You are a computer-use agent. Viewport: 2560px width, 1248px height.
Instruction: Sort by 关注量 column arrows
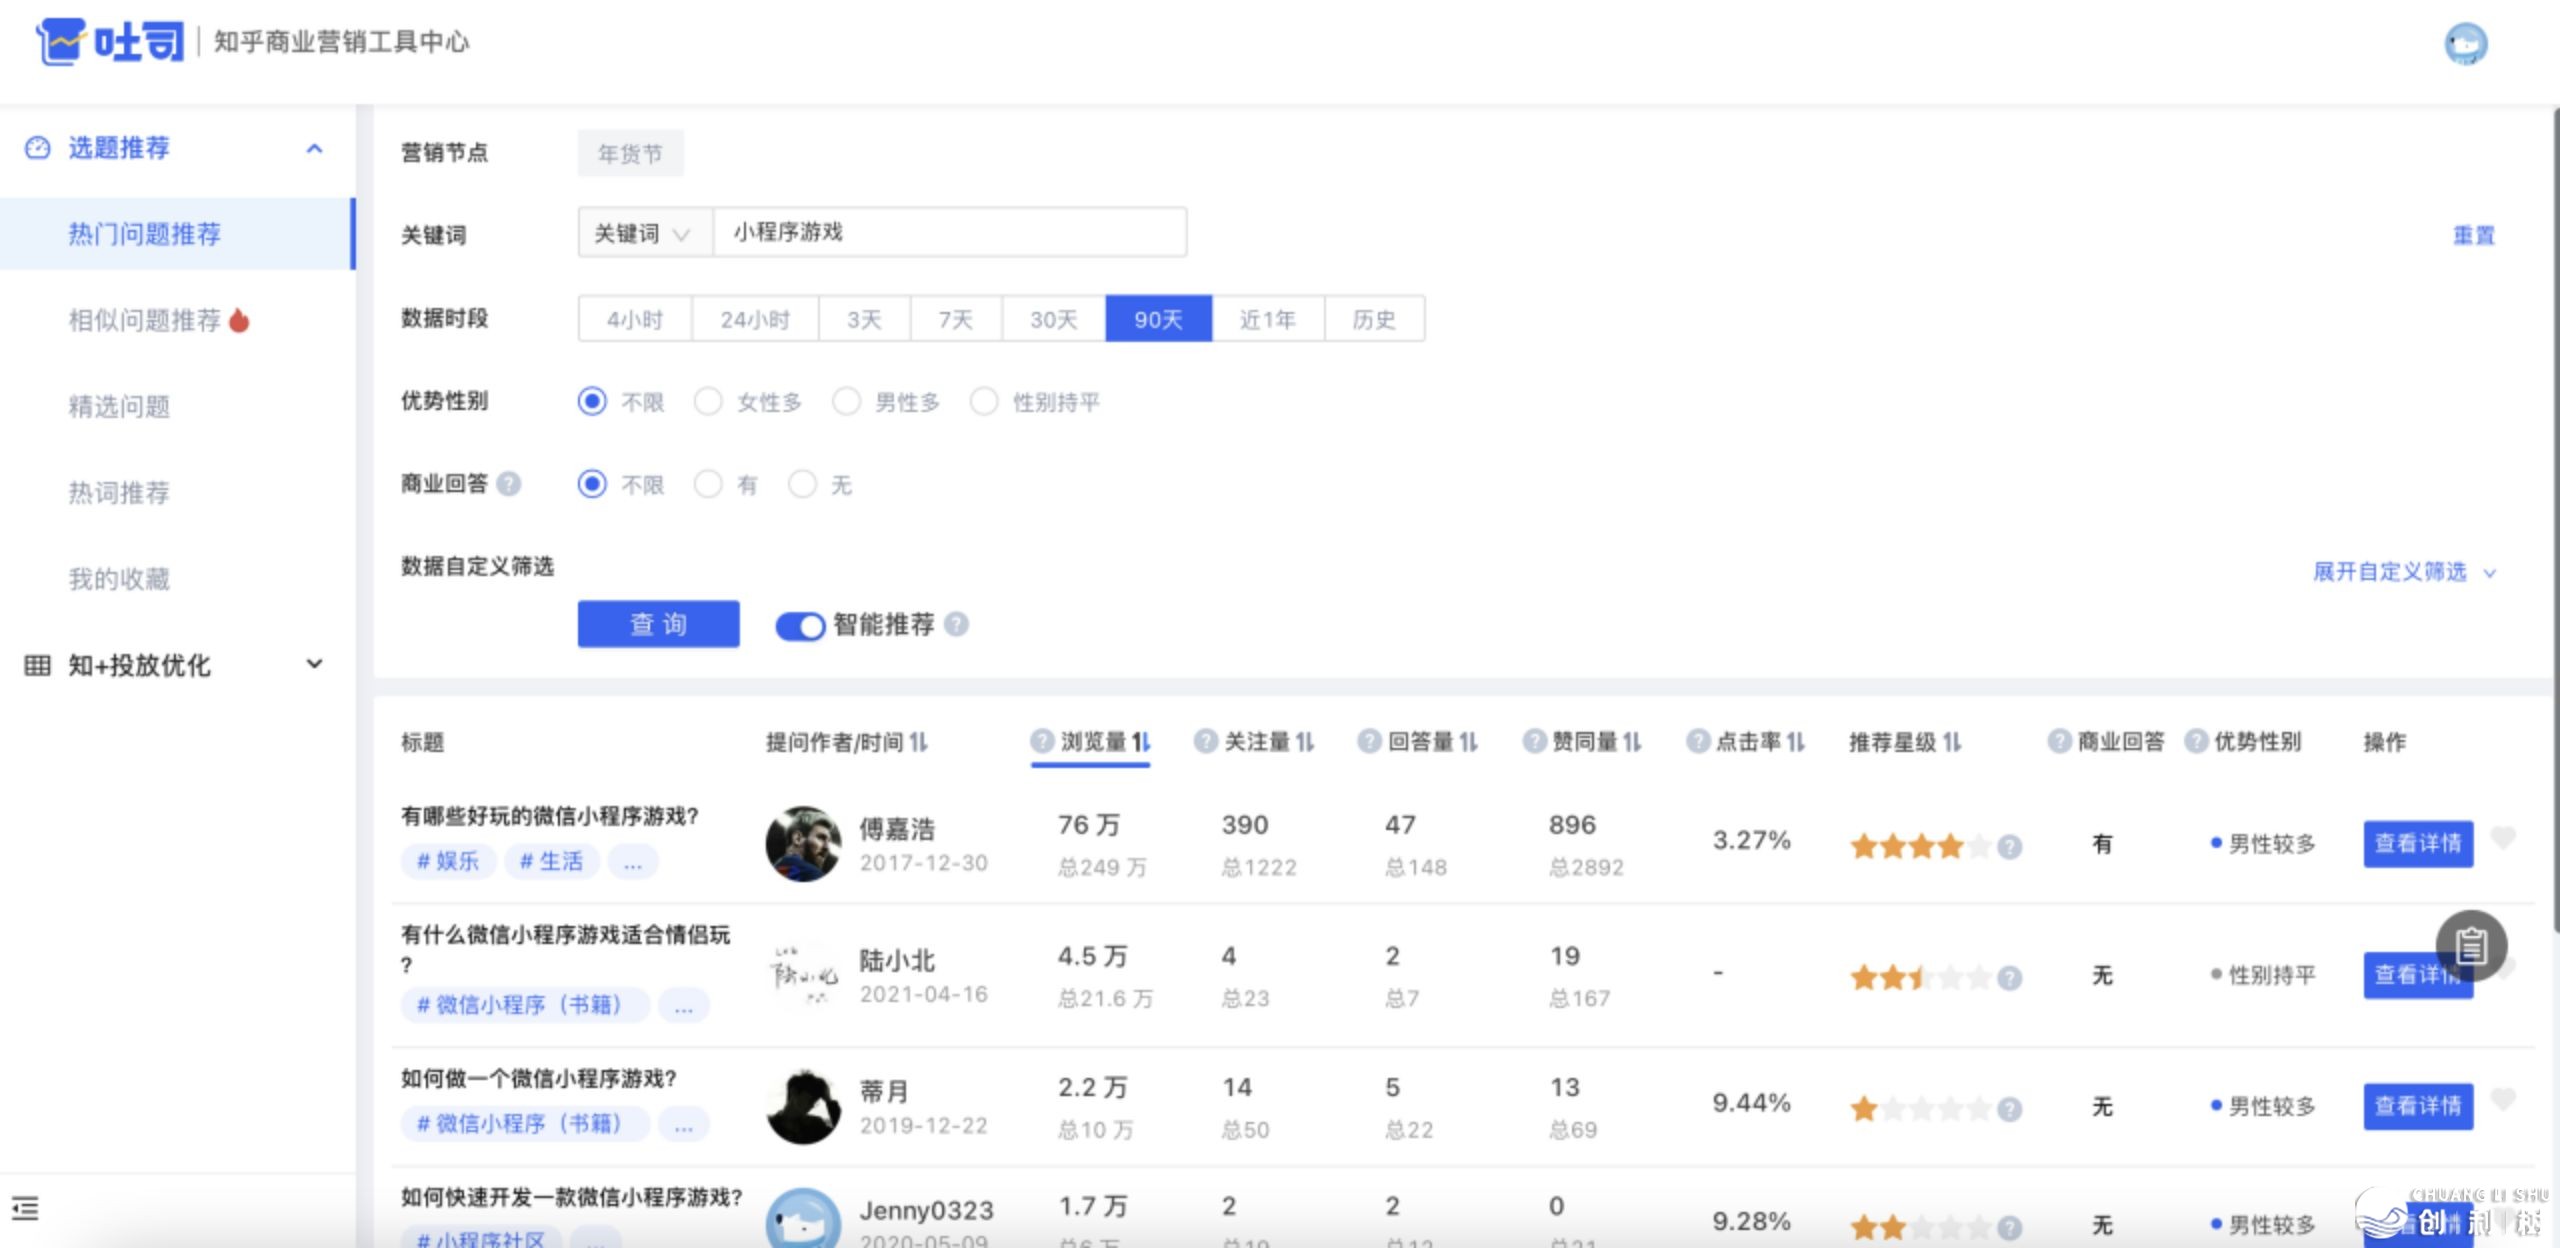[1305, 742]
